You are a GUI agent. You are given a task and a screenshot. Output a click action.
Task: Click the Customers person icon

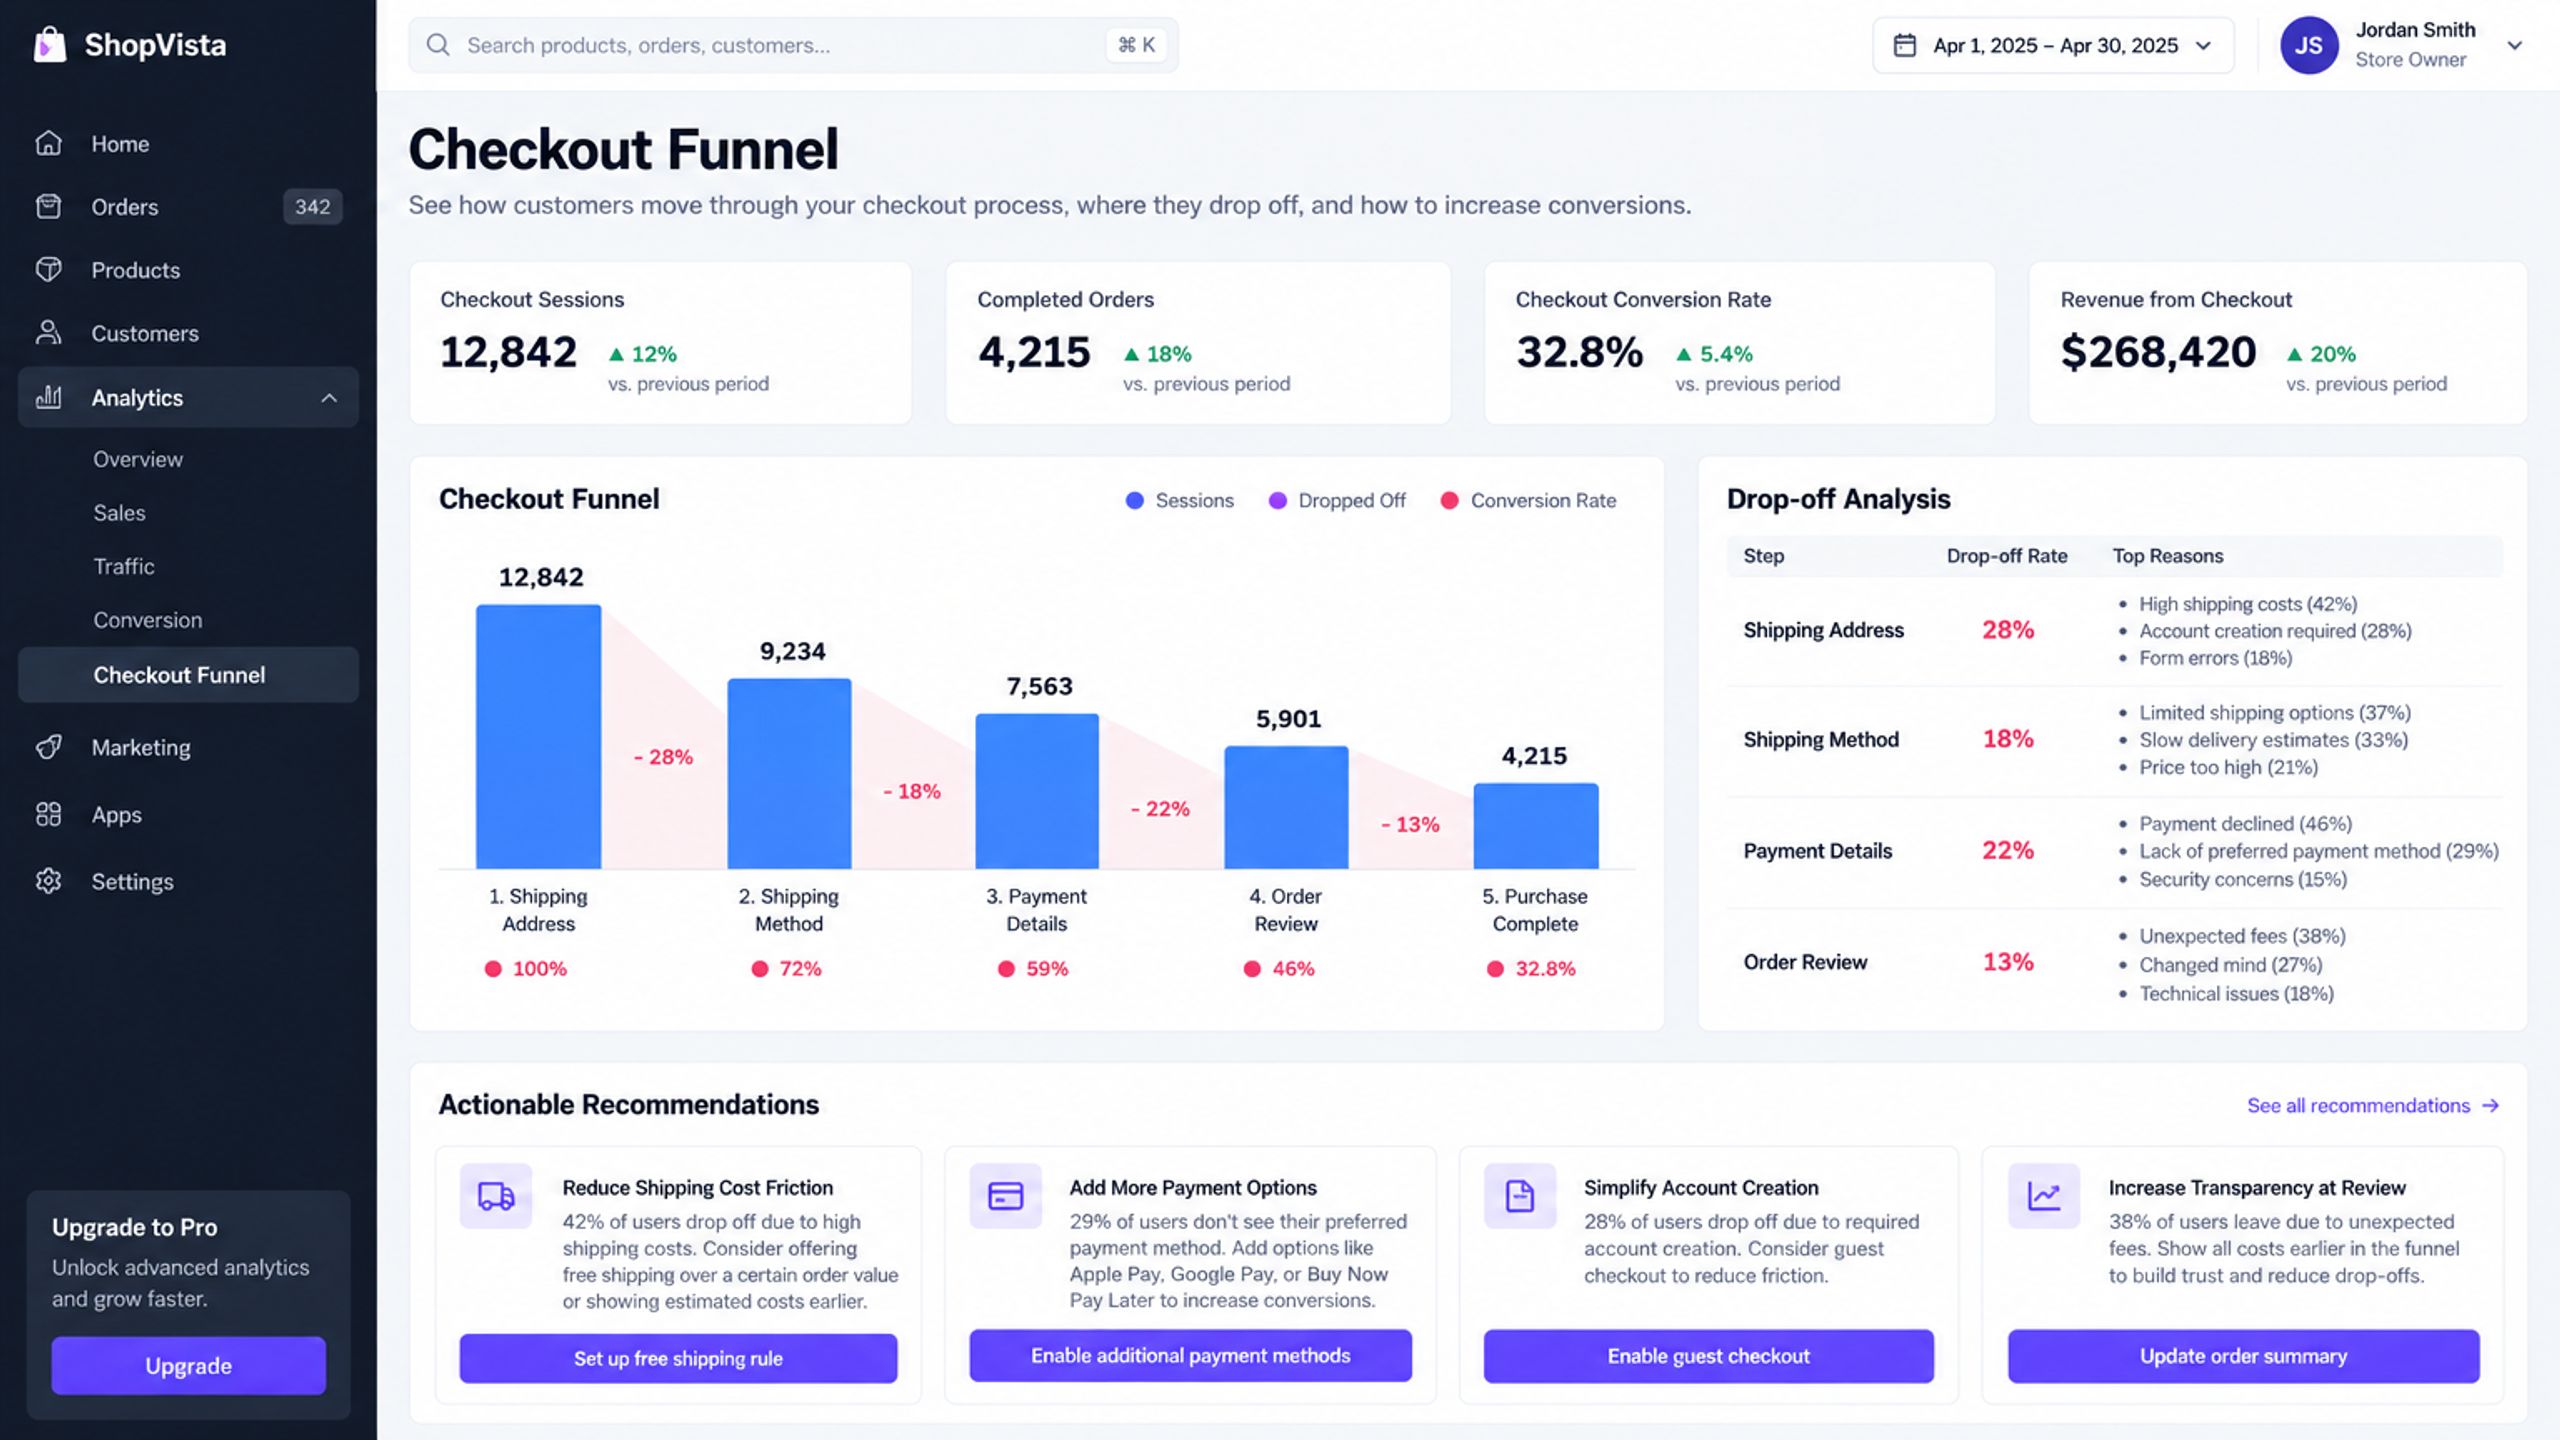point(48,333)
